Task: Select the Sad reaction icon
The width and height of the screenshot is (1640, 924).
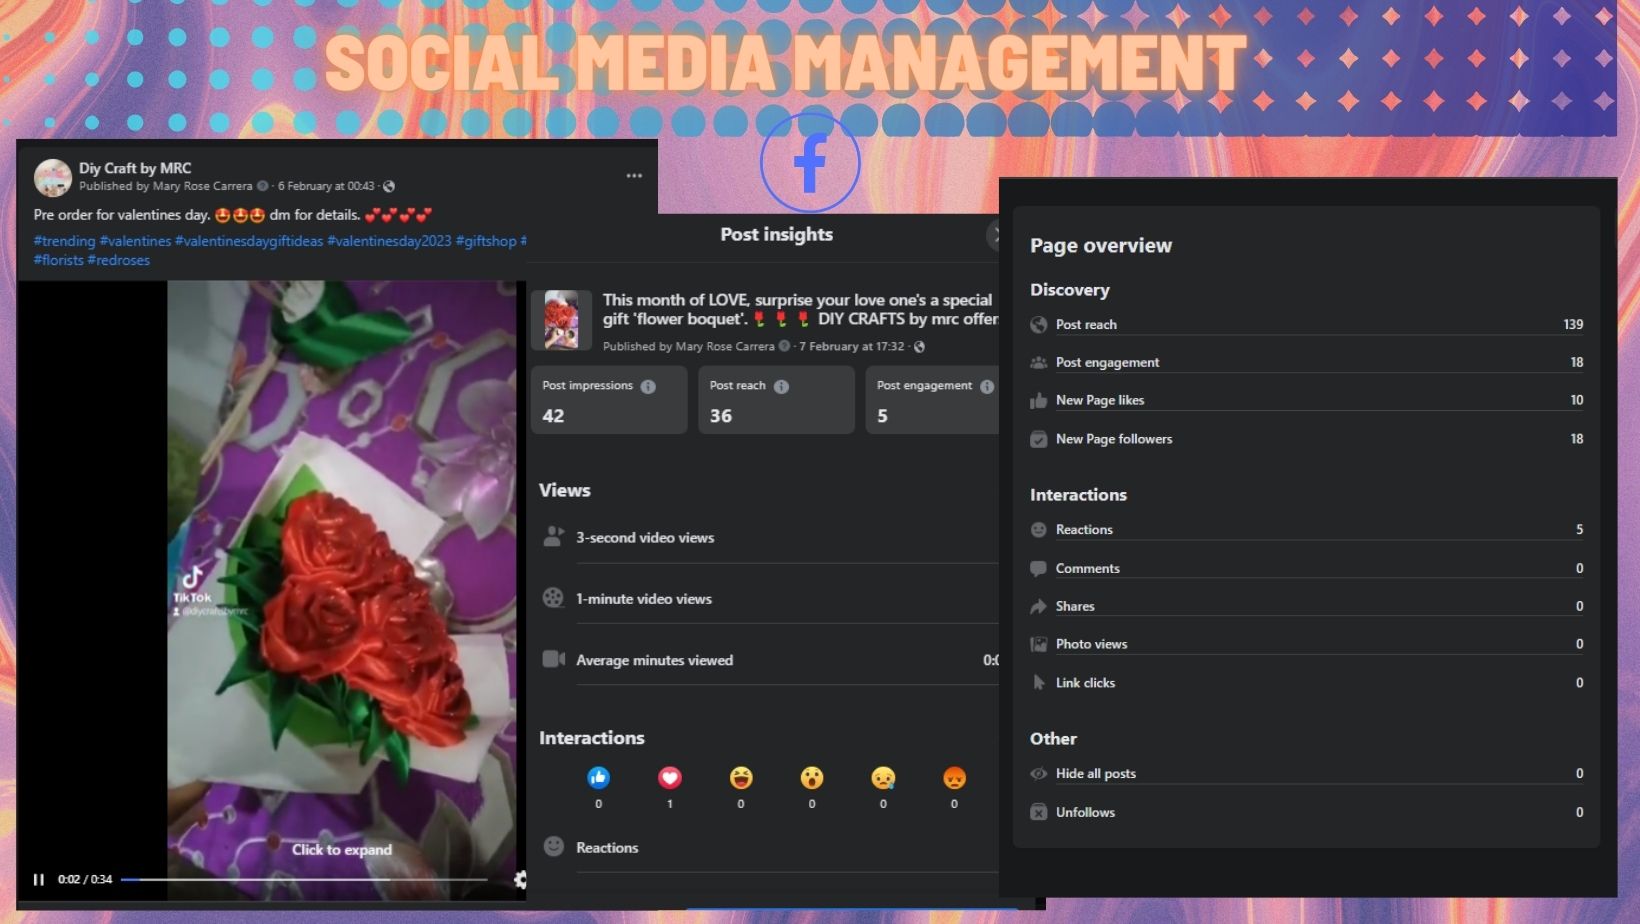Action: coord(883,777)
